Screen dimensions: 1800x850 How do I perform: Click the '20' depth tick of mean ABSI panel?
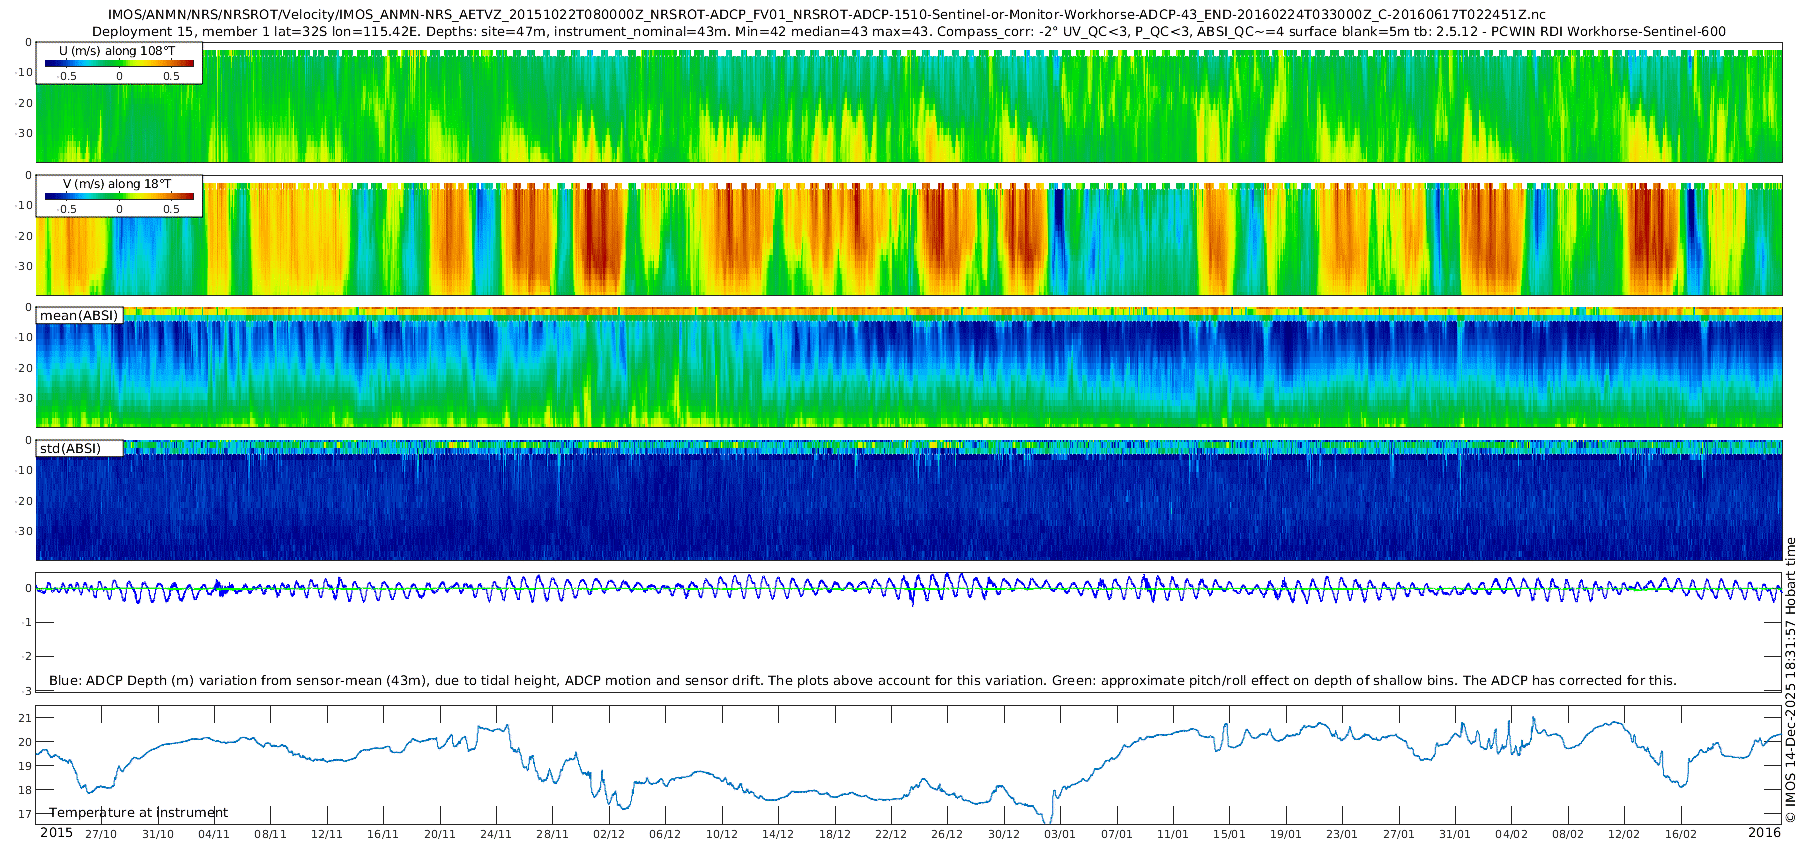click(x=26, y=369)
